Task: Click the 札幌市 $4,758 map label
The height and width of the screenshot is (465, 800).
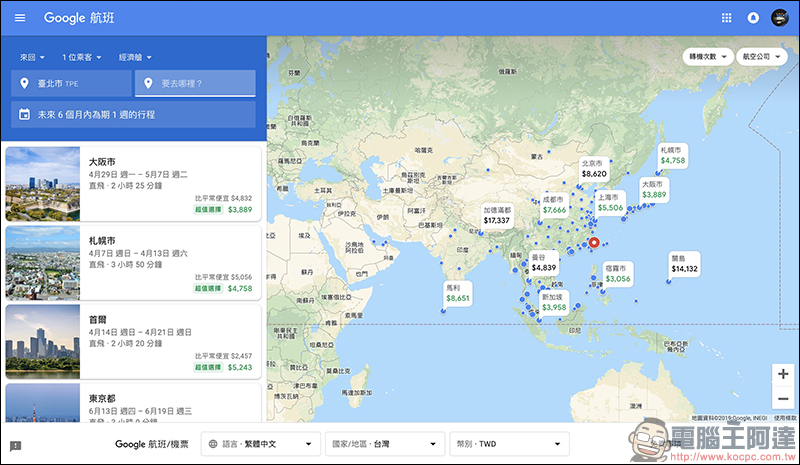Action: point(672,156)
